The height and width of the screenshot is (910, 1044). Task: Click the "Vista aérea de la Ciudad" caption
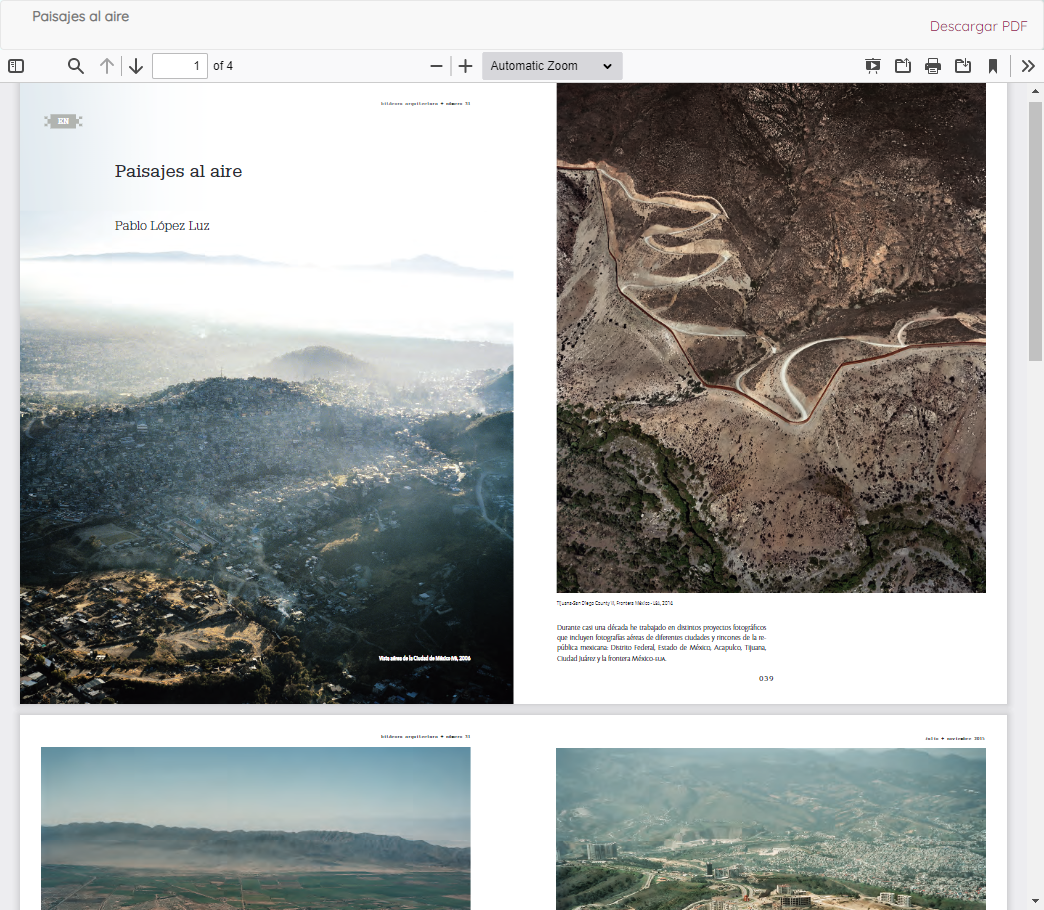(425, 658)
